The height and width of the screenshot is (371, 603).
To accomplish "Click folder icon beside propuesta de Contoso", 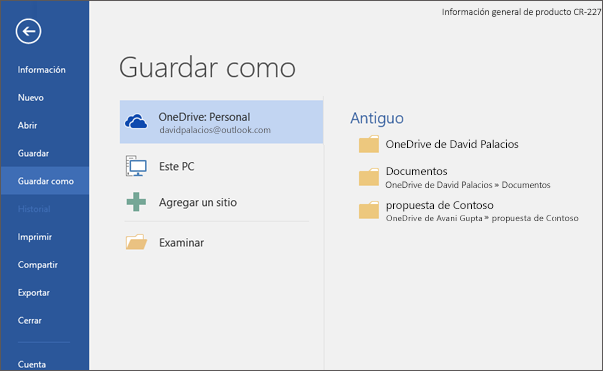I will click(369, 210).
